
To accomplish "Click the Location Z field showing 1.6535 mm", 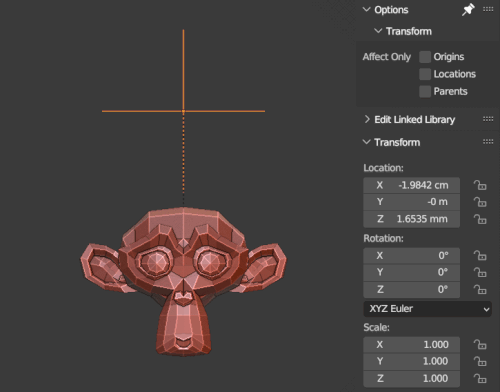I will pyautogui.click(x=412, y=219).
